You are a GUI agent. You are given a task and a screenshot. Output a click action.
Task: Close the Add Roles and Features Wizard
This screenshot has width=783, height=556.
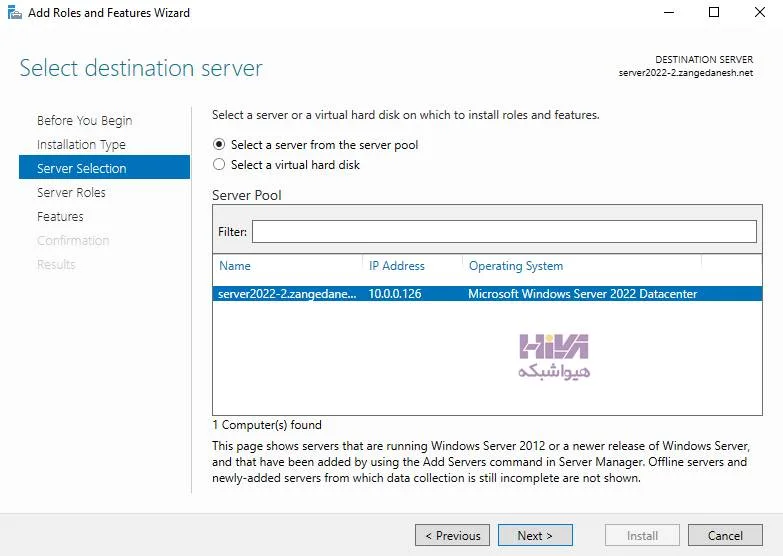point(760,12)
